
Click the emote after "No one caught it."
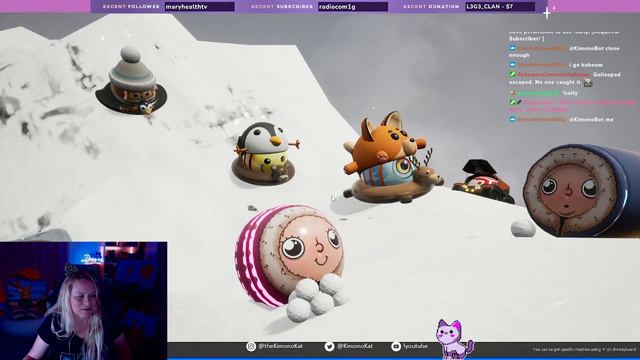click(588, 82)
